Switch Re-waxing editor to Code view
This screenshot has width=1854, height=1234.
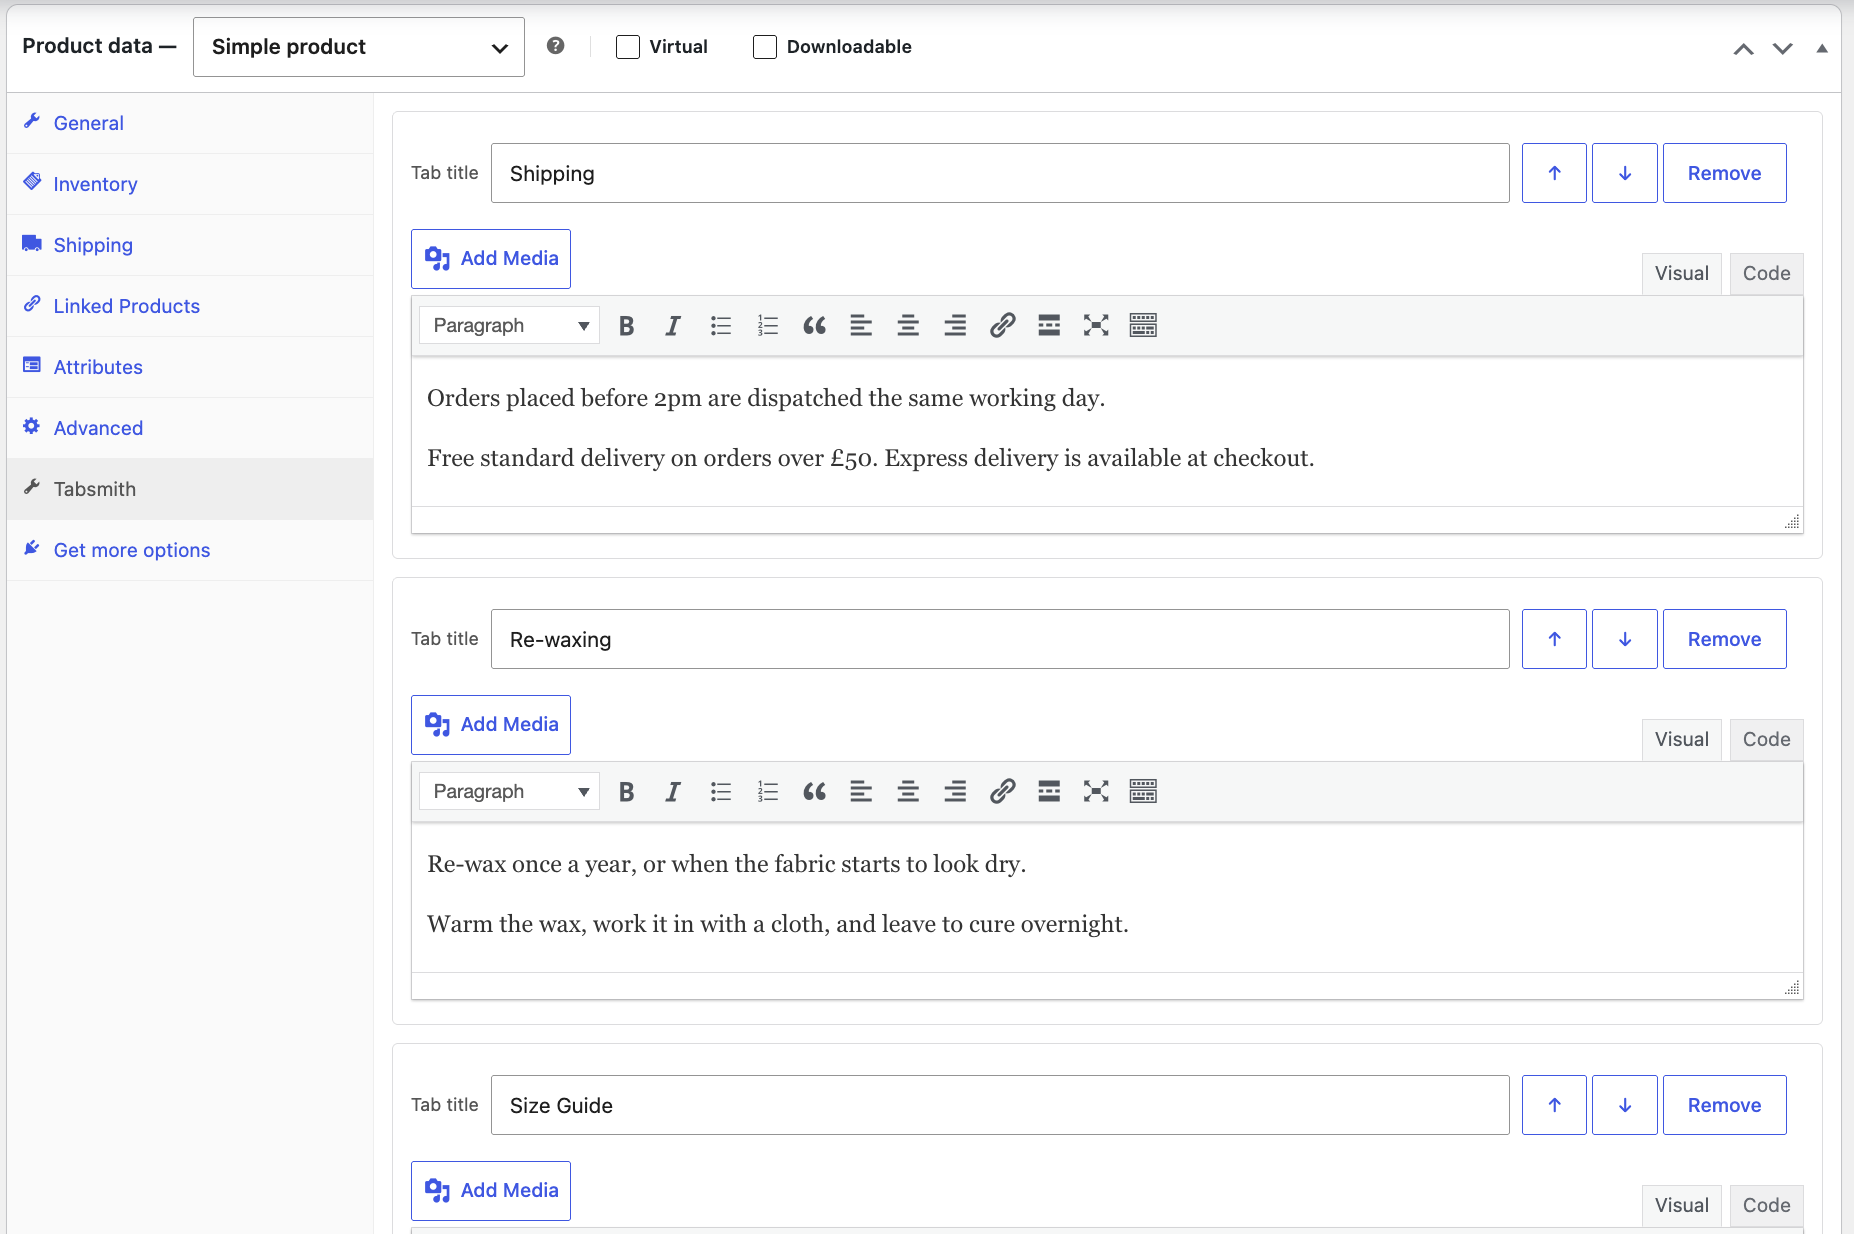coord(1766,740)
